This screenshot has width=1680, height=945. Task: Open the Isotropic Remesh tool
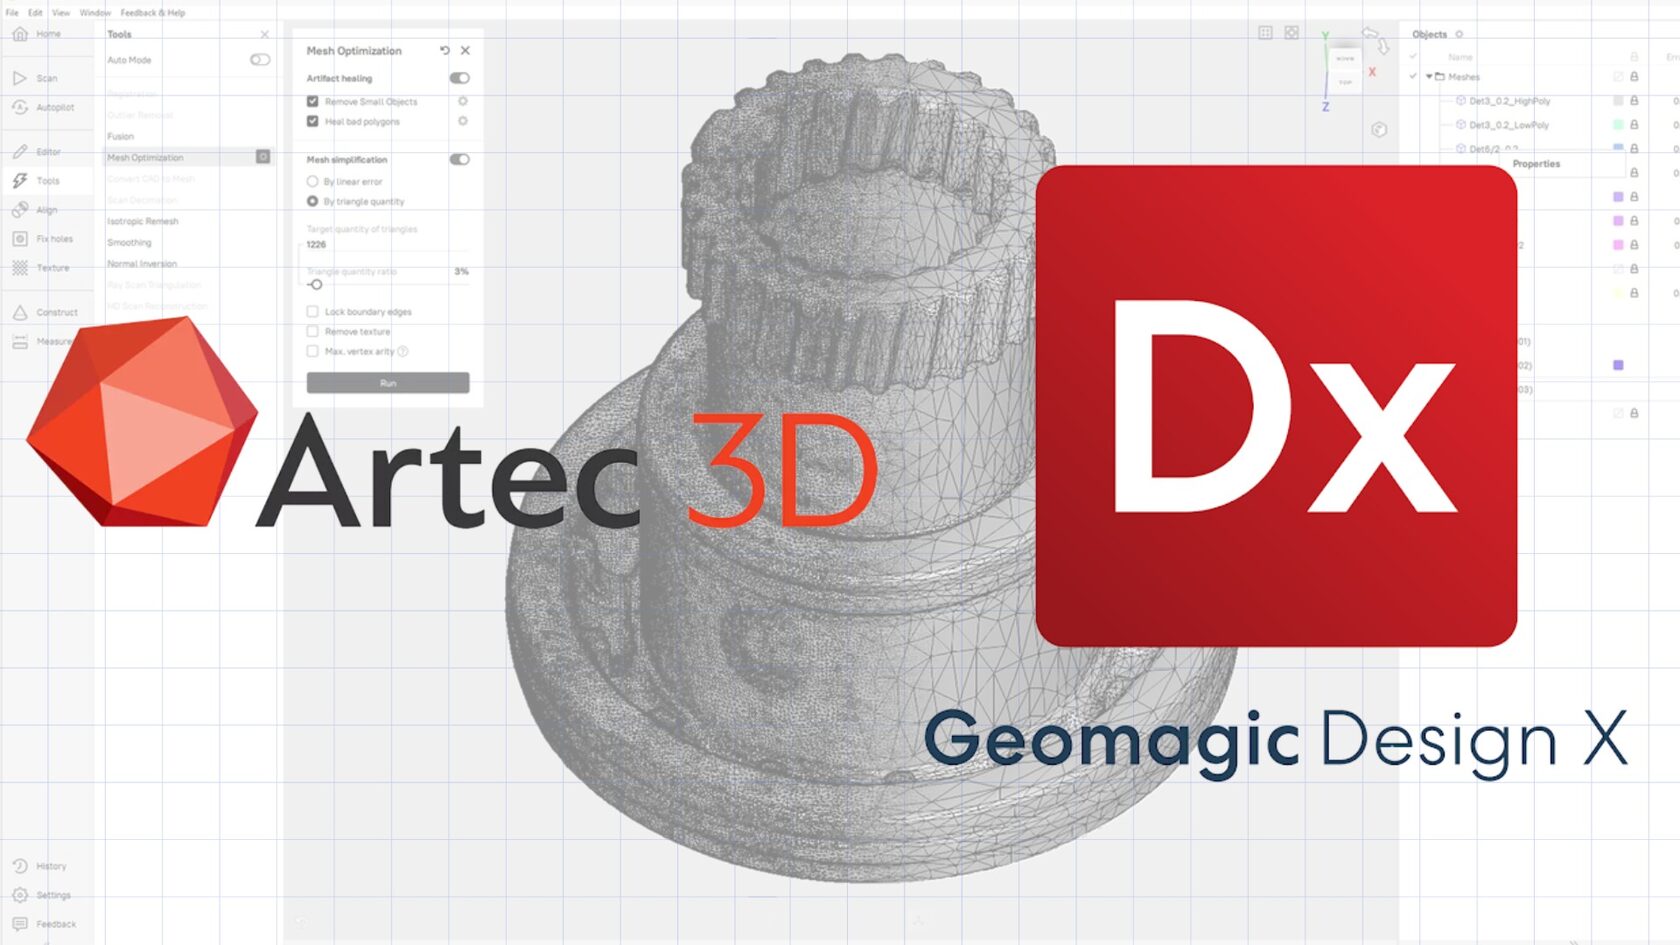pos(143,221)
